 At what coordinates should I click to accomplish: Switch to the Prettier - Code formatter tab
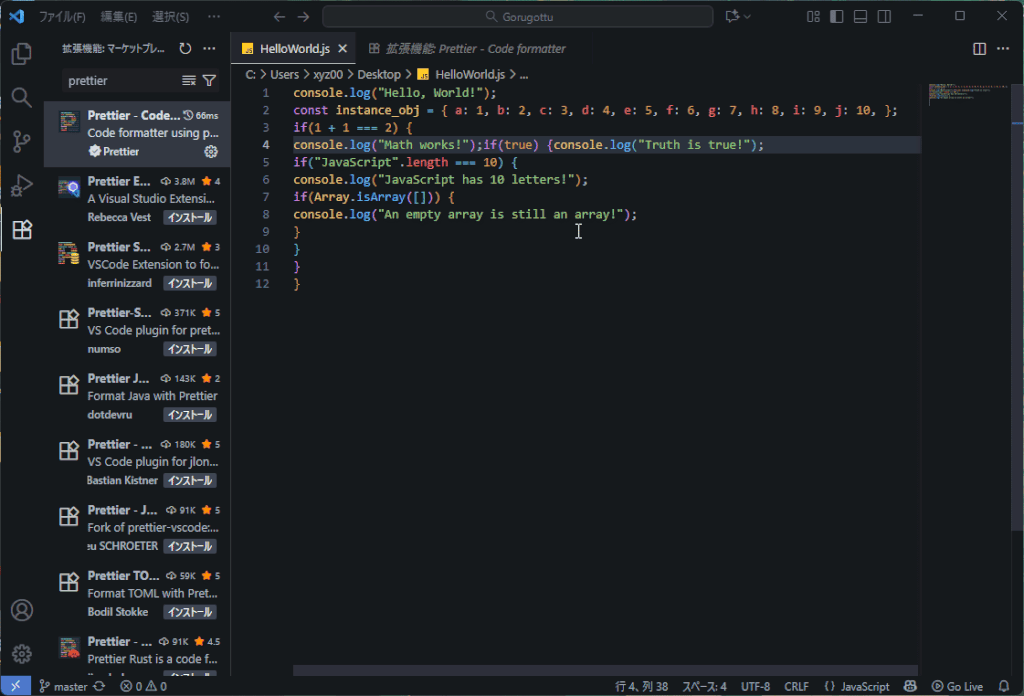click(468, 48)
